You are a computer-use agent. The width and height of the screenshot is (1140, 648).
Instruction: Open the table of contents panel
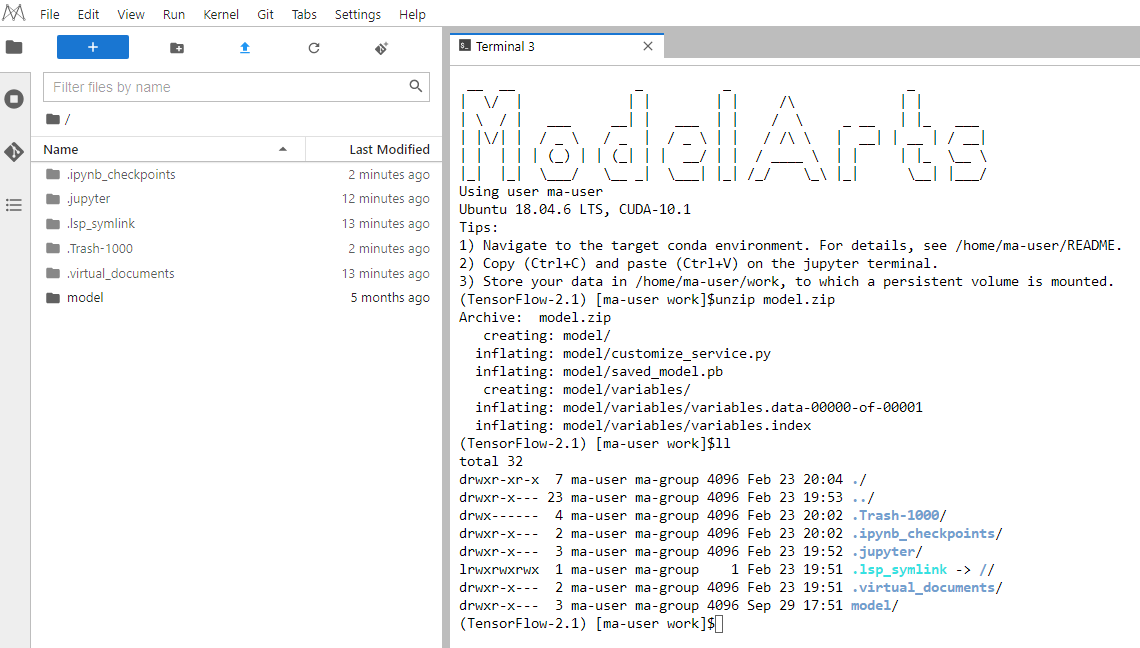14,205
